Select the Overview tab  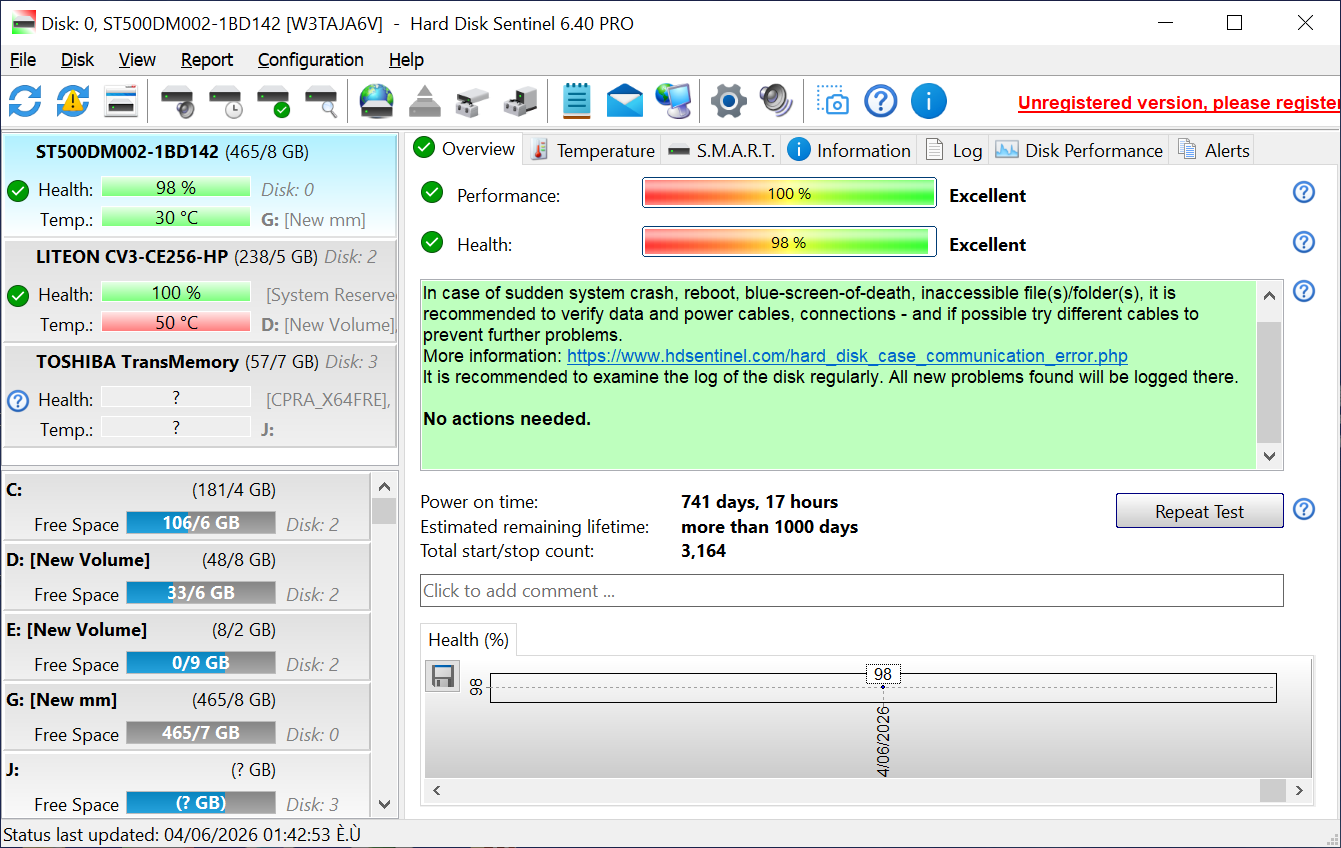coord(465,148)
